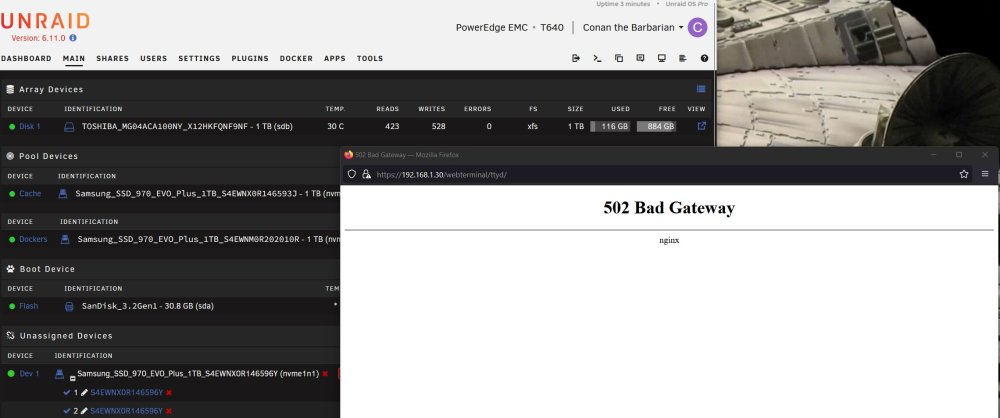Open the Cache device link

30,193
